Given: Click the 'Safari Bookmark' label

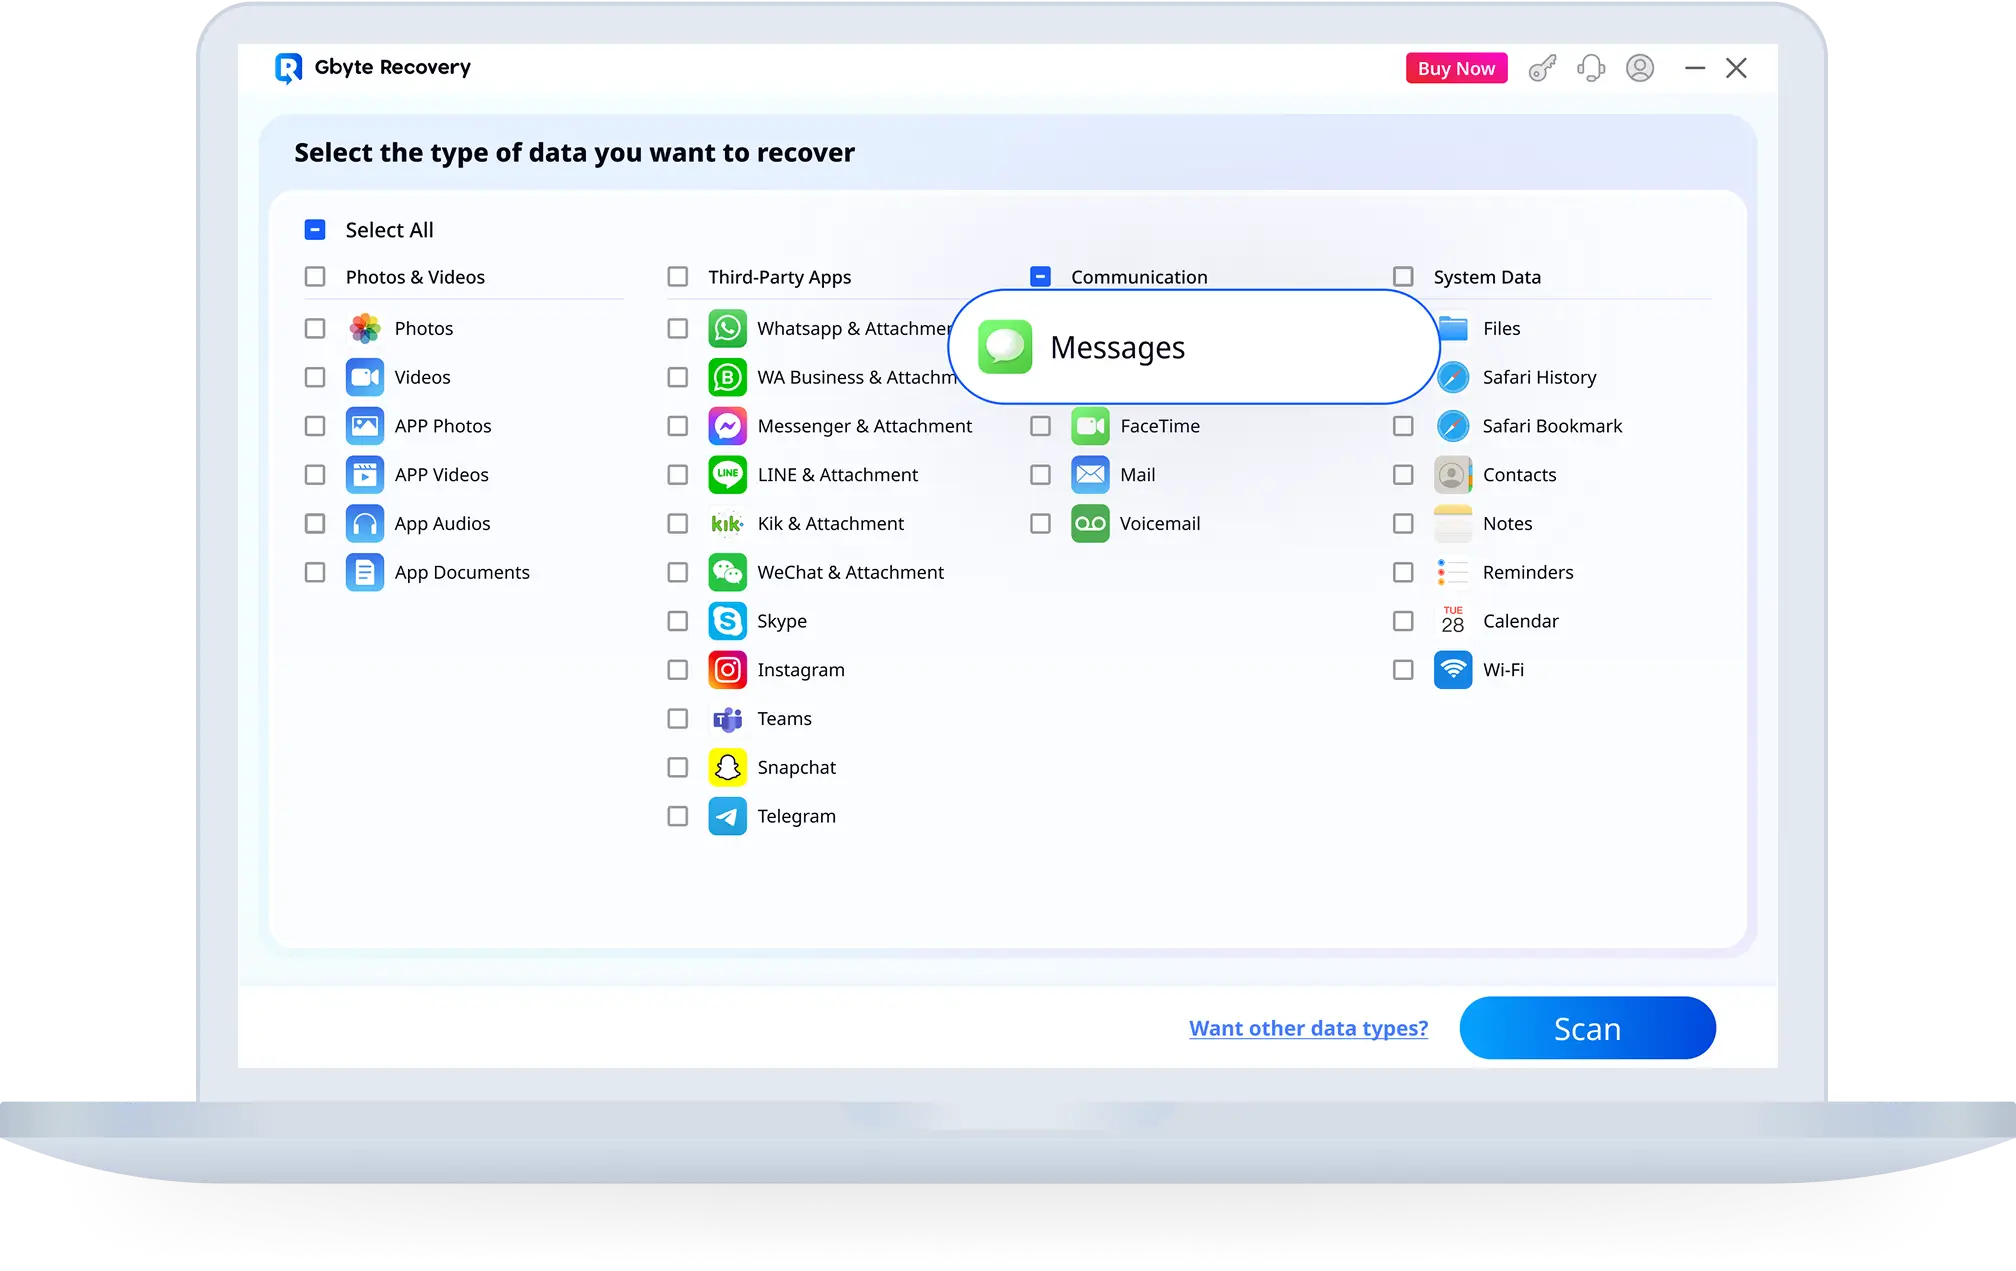Looking at the screenshot, I should [x=1552, y=426].
